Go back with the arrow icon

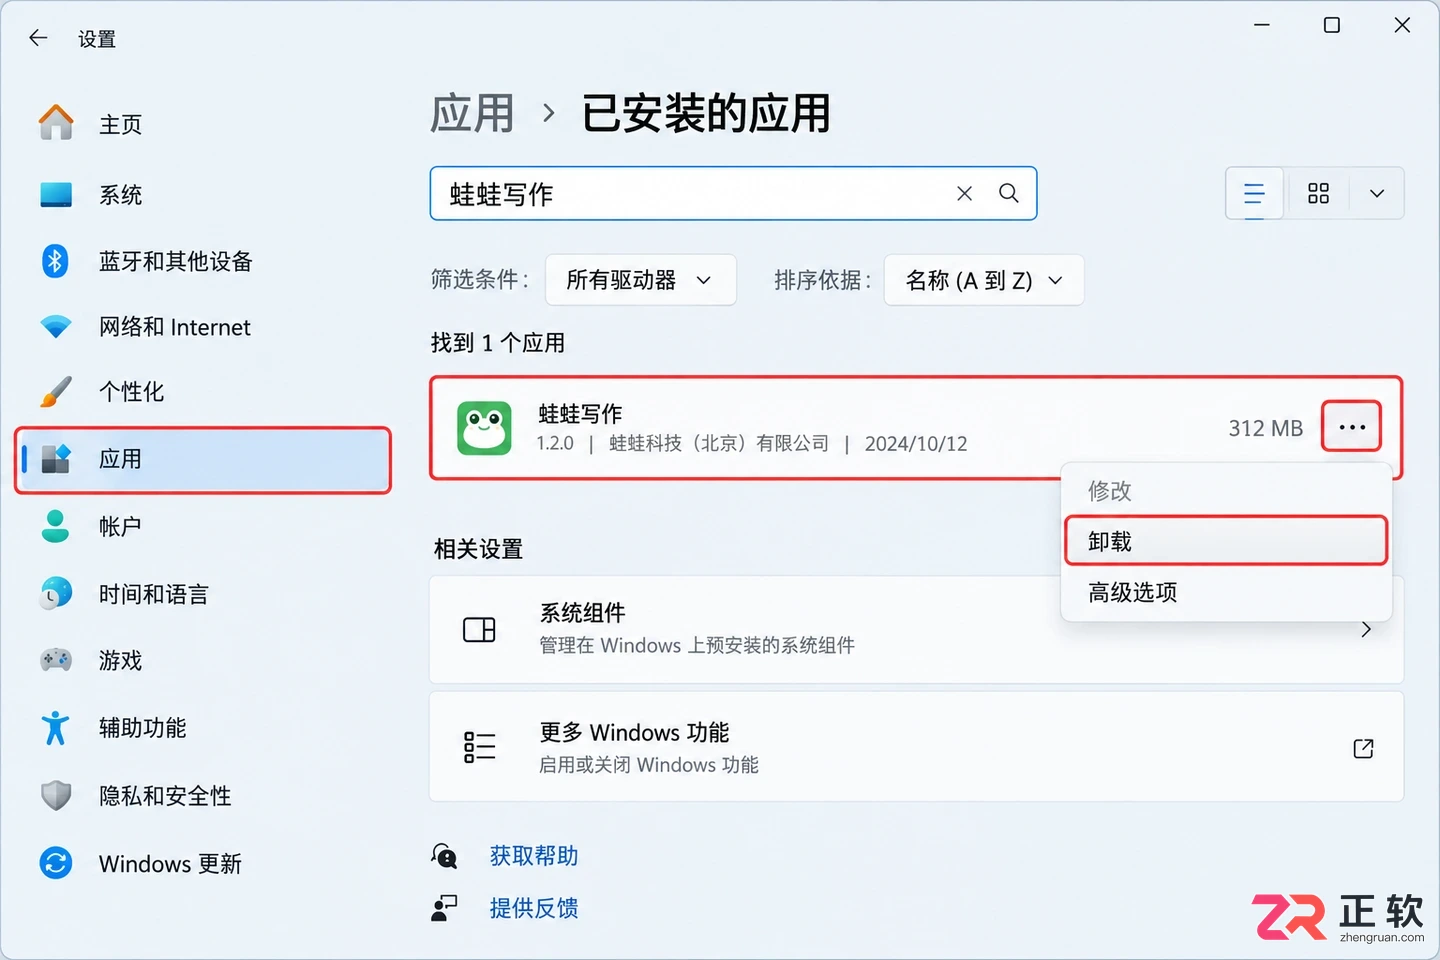38,38
